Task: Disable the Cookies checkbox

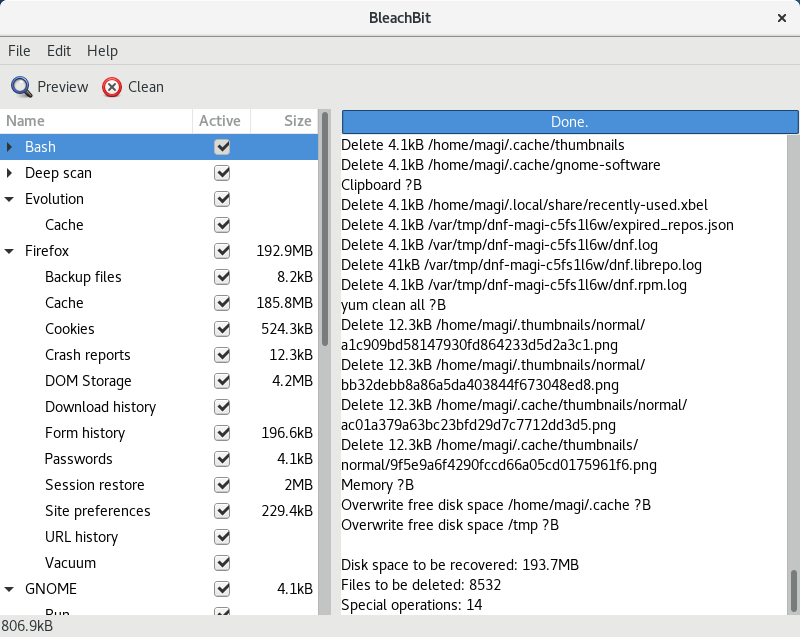Action: point(222,329)
